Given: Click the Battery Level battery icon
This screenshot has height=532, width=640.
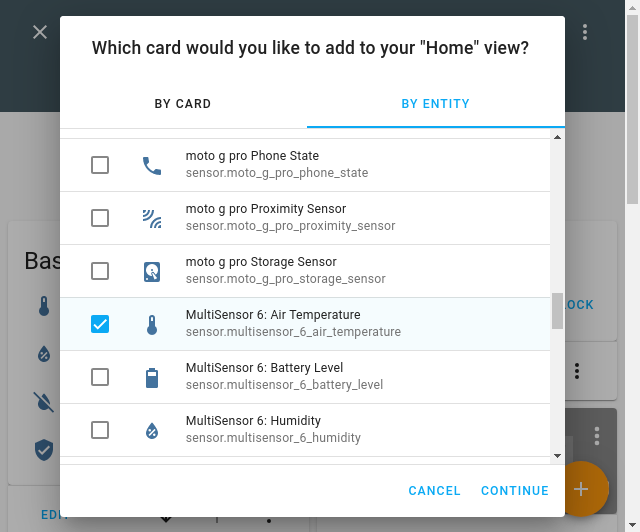Looking at the screenshot, I should (x=152, y=377).
